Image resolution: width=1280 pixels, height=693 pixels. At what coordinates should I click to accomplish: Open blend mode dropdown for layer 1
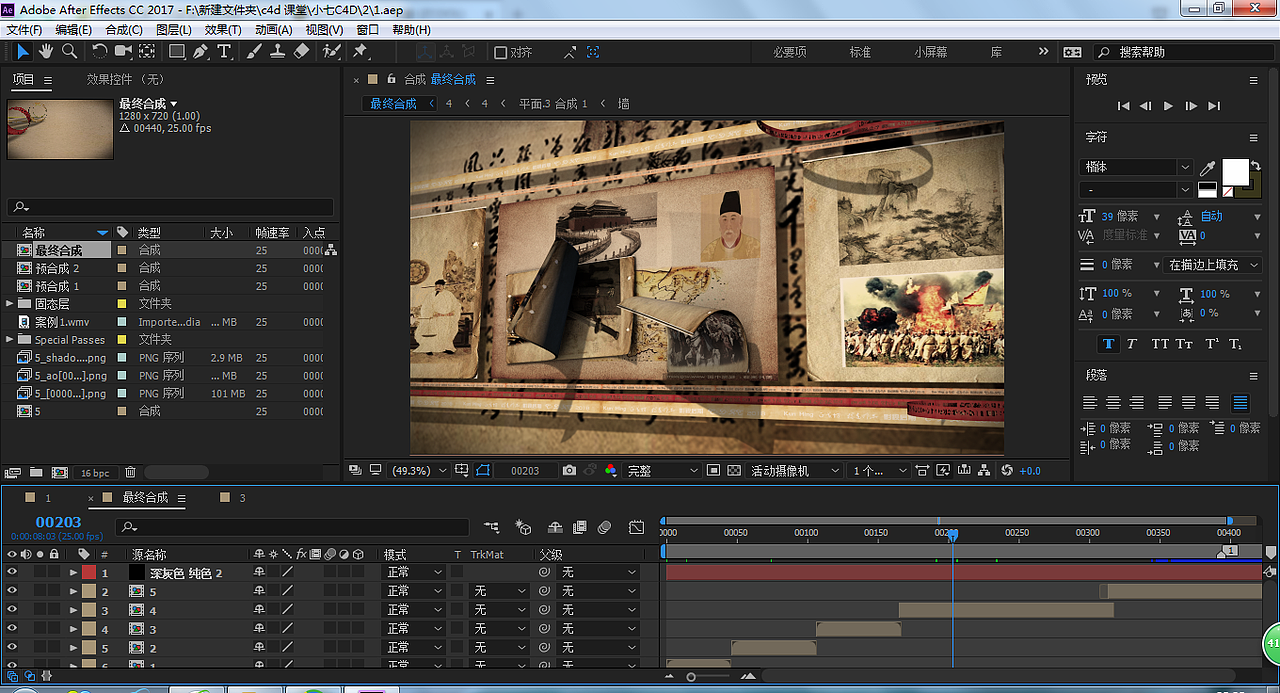pyautogui.click(x=415, y=573)
